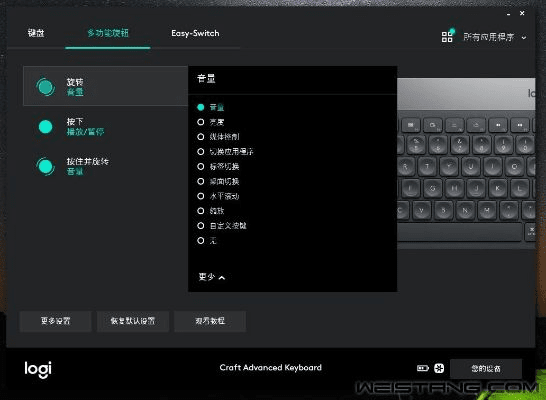
Task: Click the Craft keyboard image
Action: pos(466,163)
